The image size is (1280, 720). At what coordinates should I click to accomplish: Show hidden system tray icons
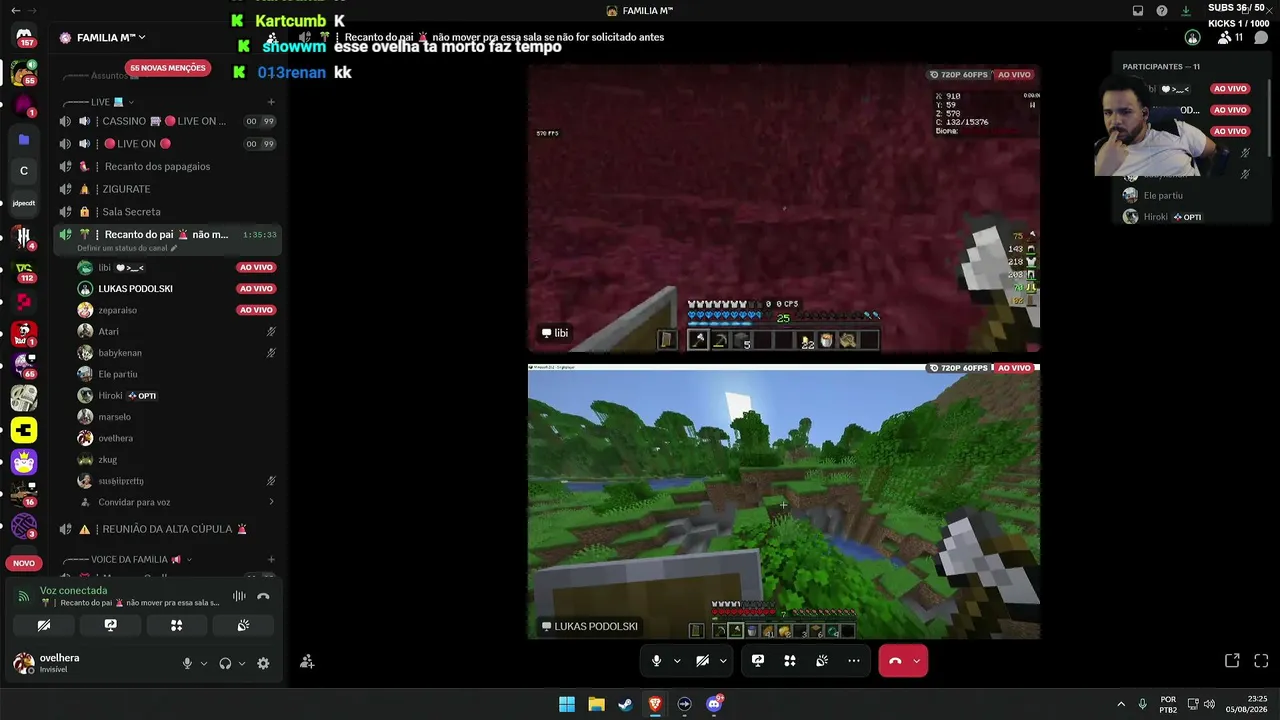pos(1121,704)
